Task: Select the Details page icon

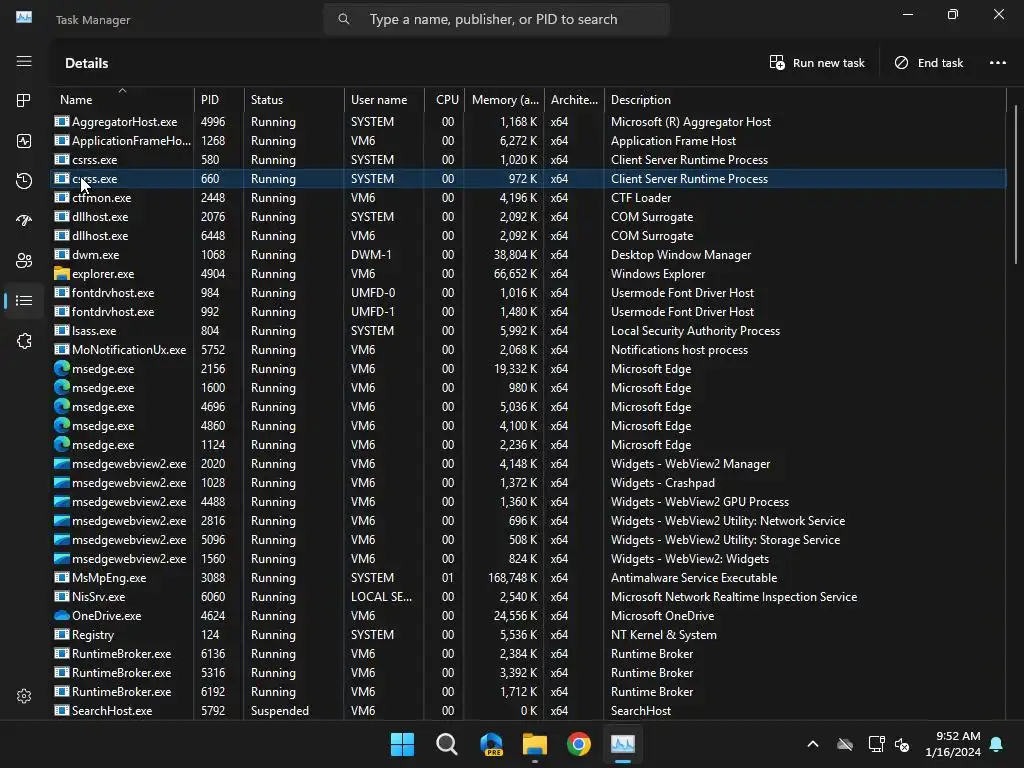Action: coord(24,300)
